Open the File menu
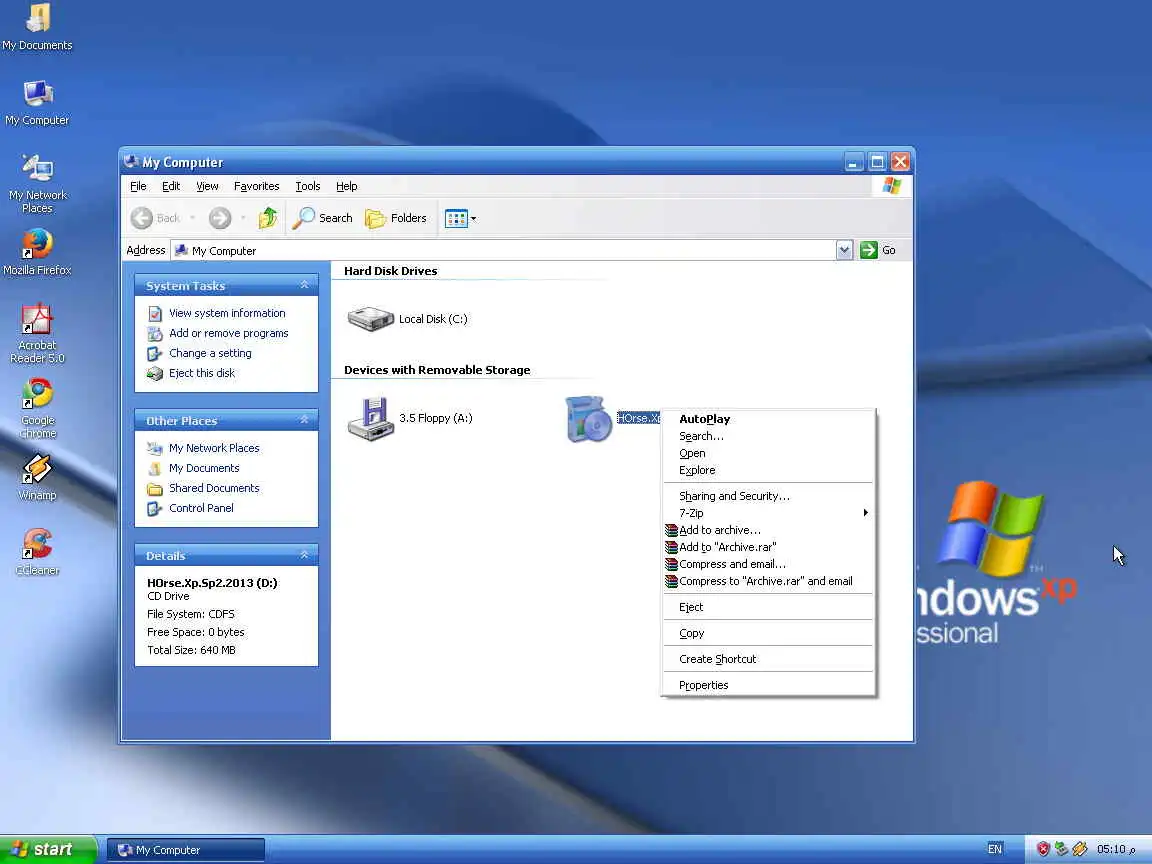 (138, 187)
